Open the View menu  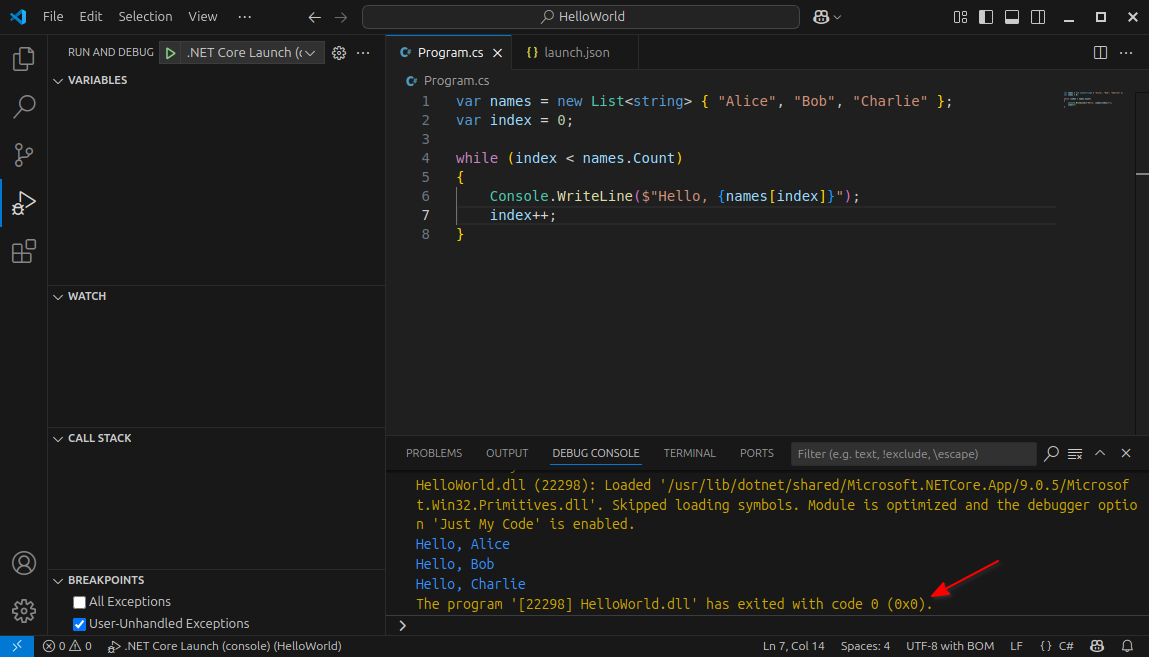(202, 17)
